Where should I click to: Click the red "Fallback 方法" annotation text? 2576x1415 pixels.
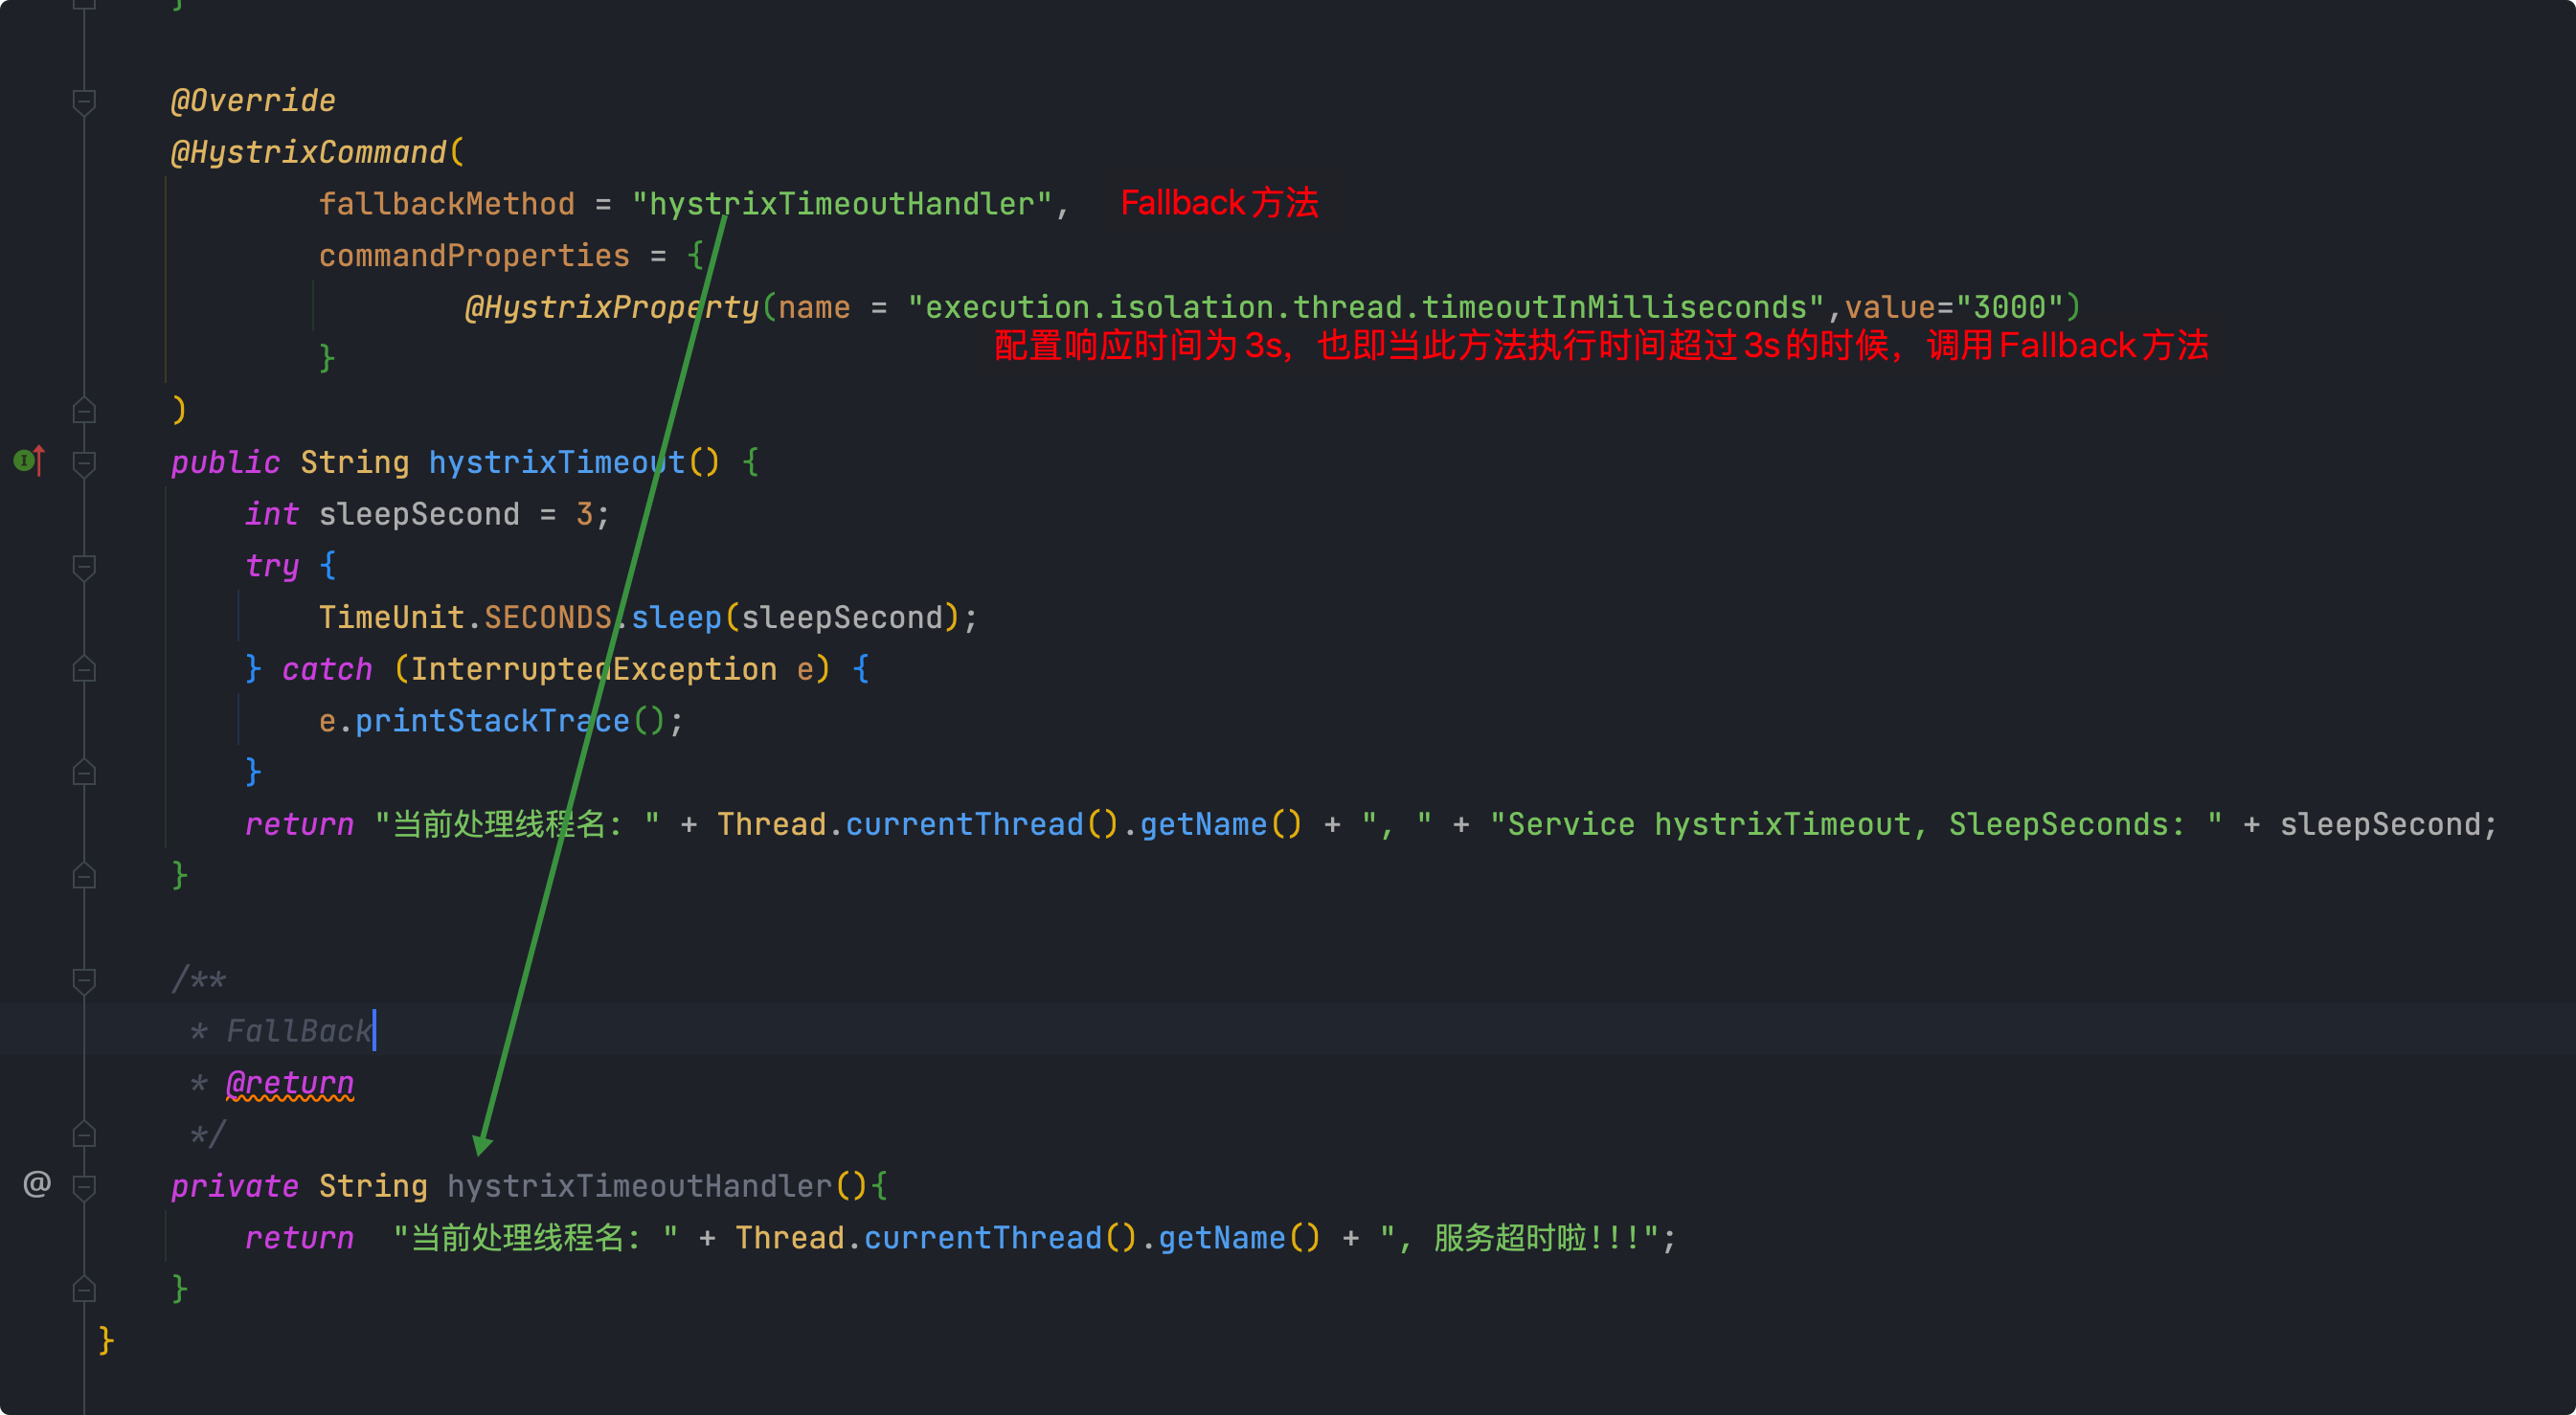click(1219, 203)
